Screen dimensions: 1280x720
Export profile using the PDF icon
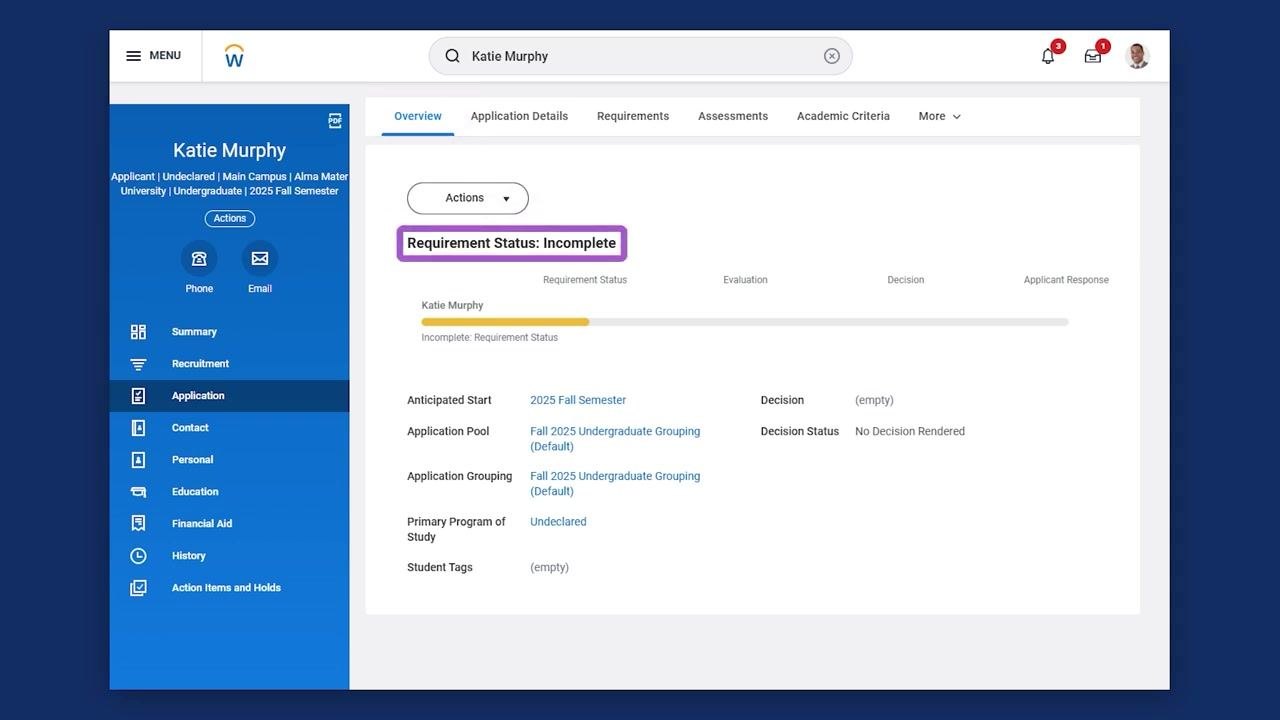335,121
